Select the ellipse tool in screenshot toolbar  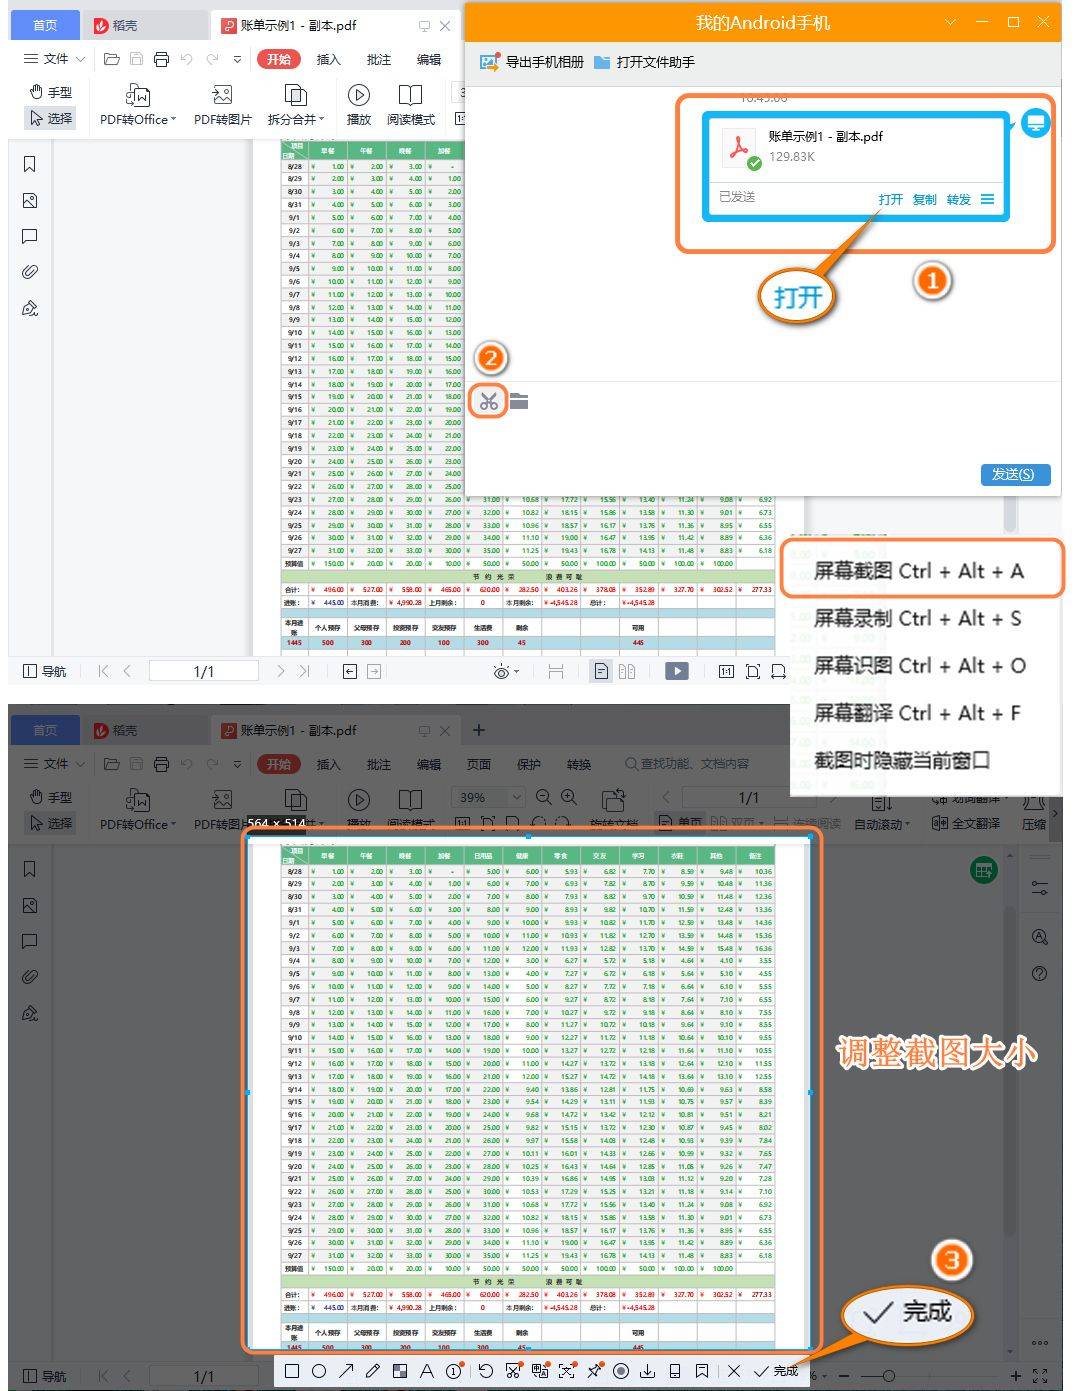319,1371
